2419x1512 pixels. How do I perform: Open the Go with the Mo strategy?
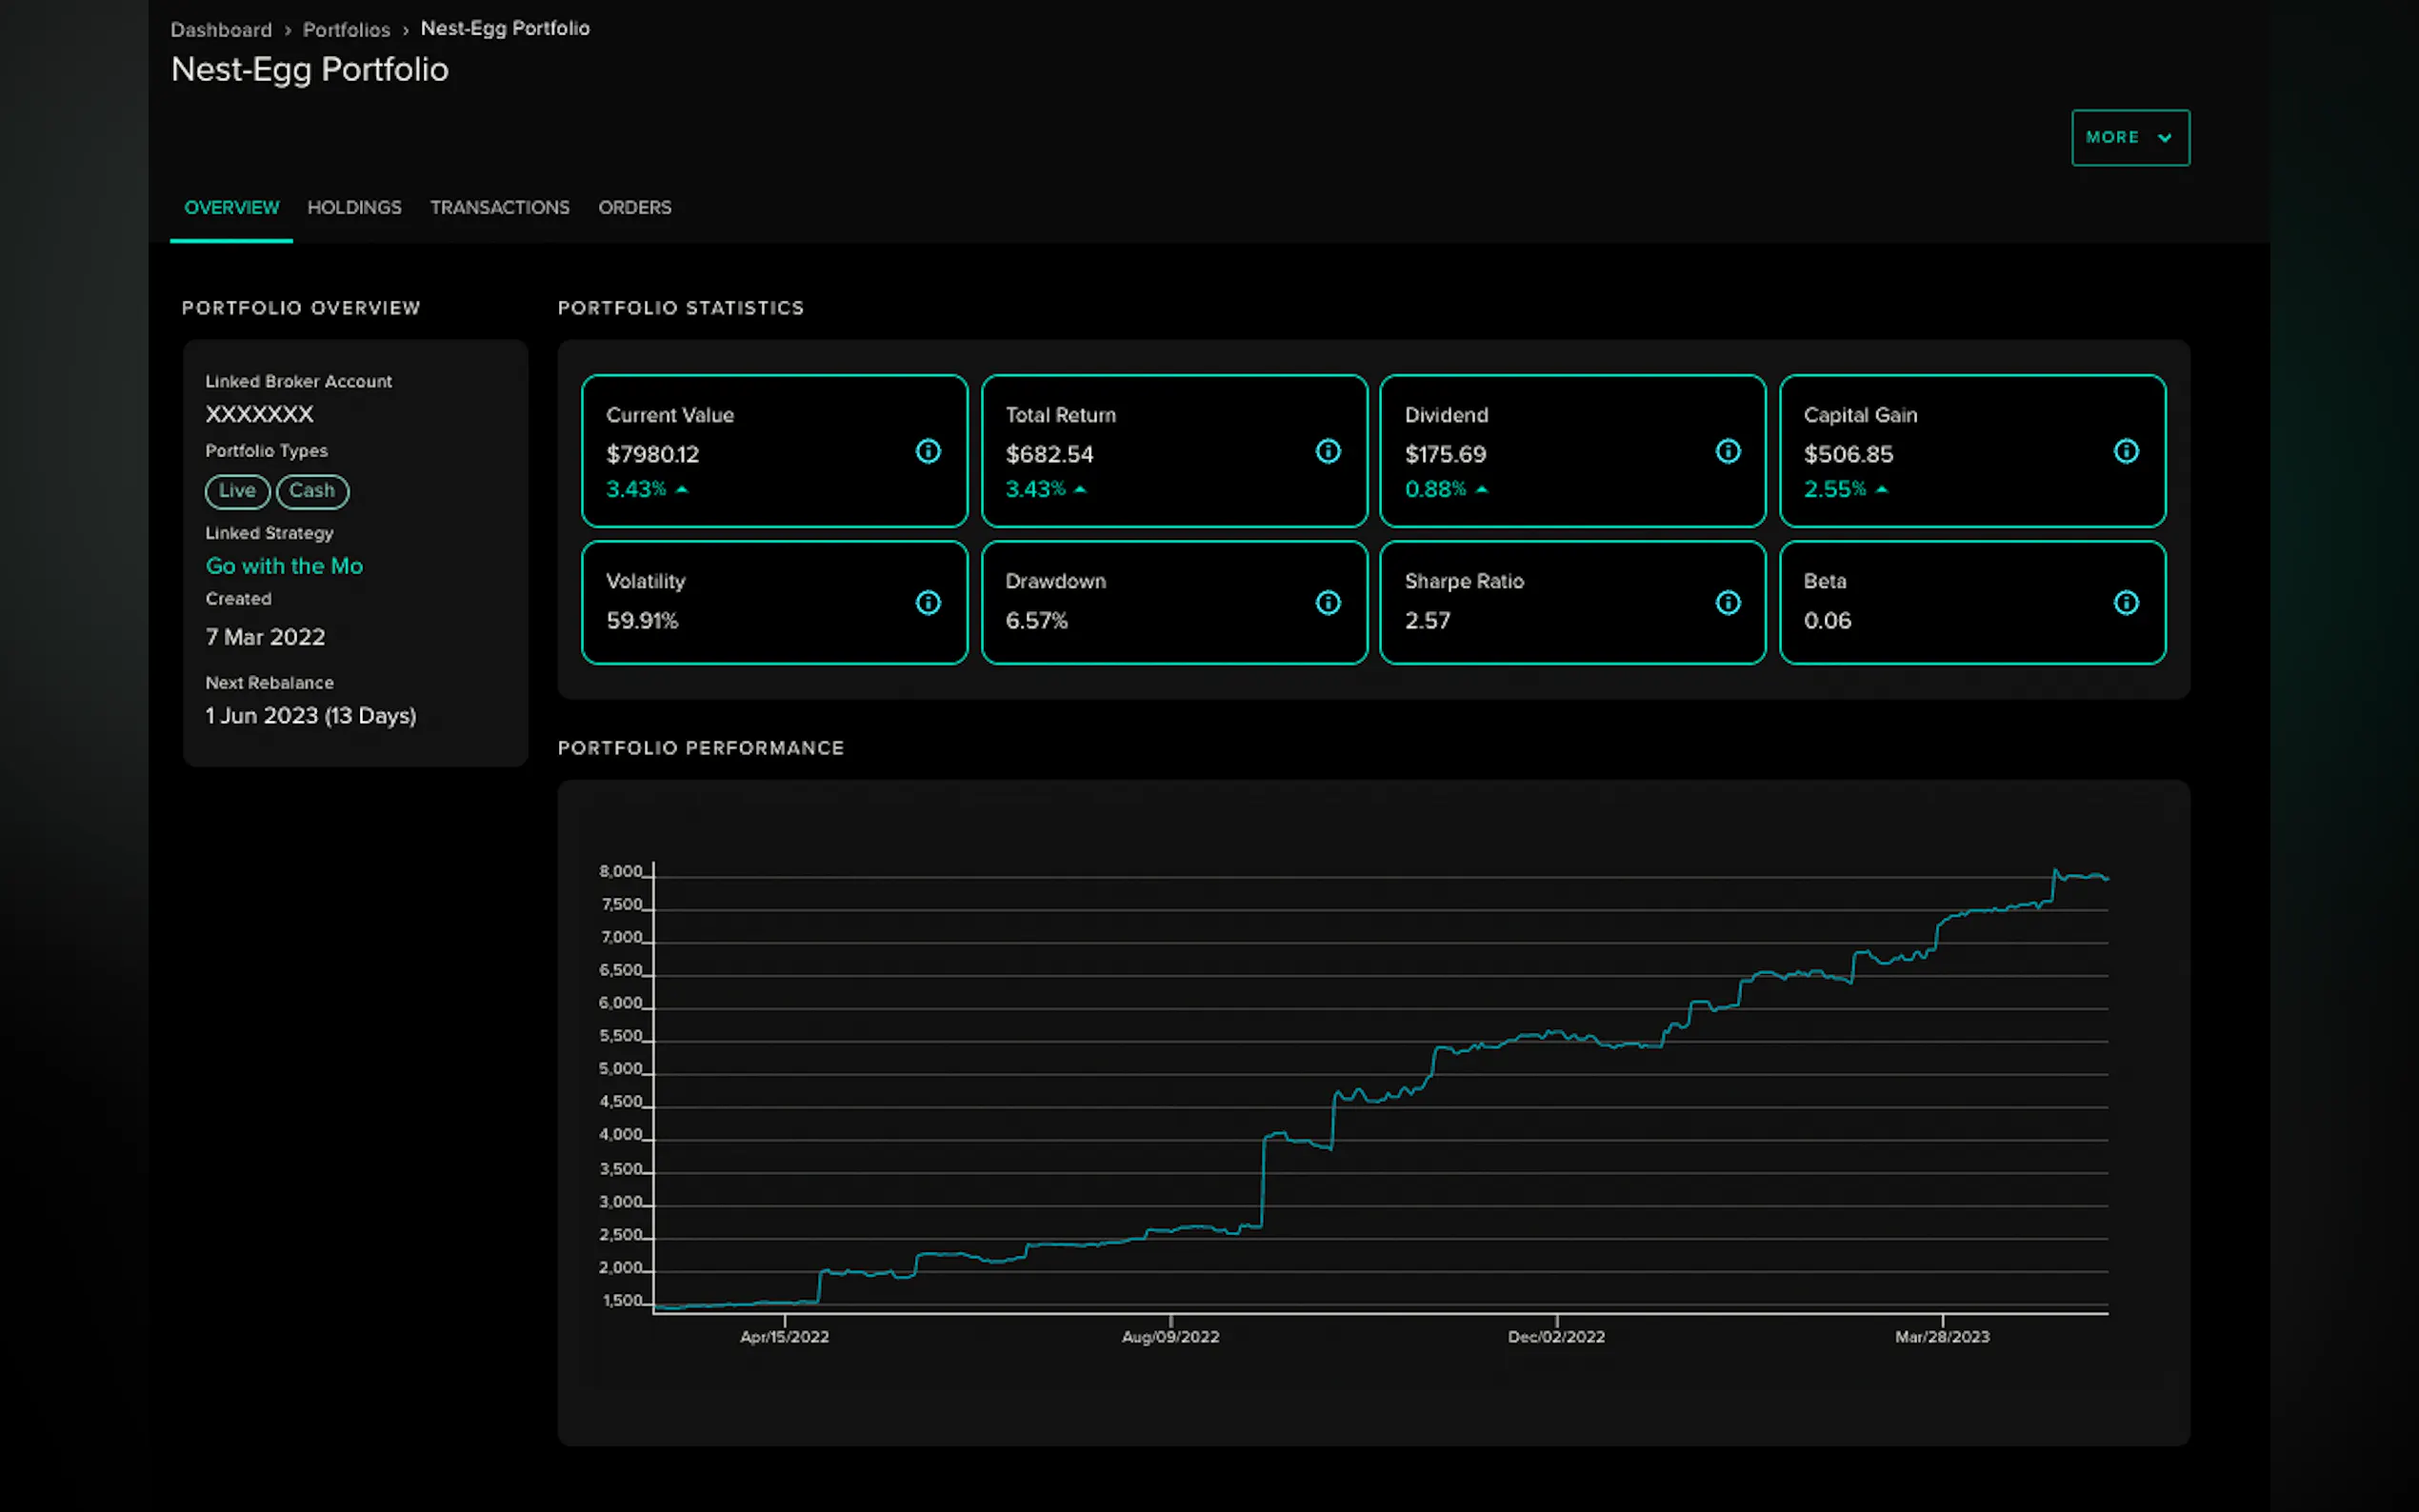point(284,565)
